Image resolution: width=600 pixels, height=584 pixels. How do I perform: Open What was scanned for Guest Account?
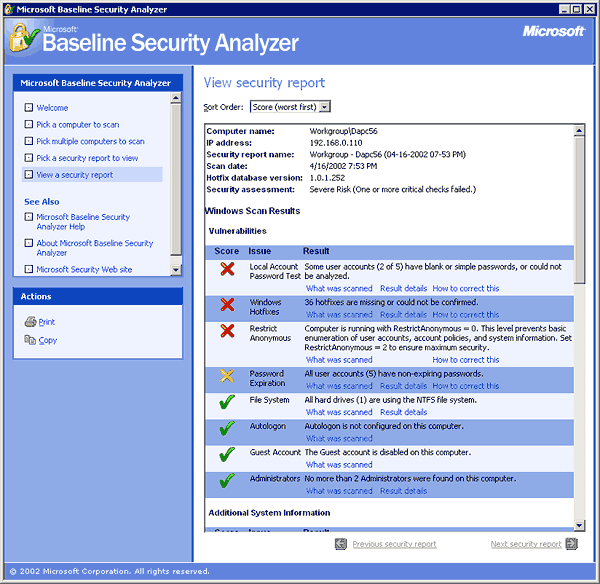pyautogui.click(x=339, y=465)
